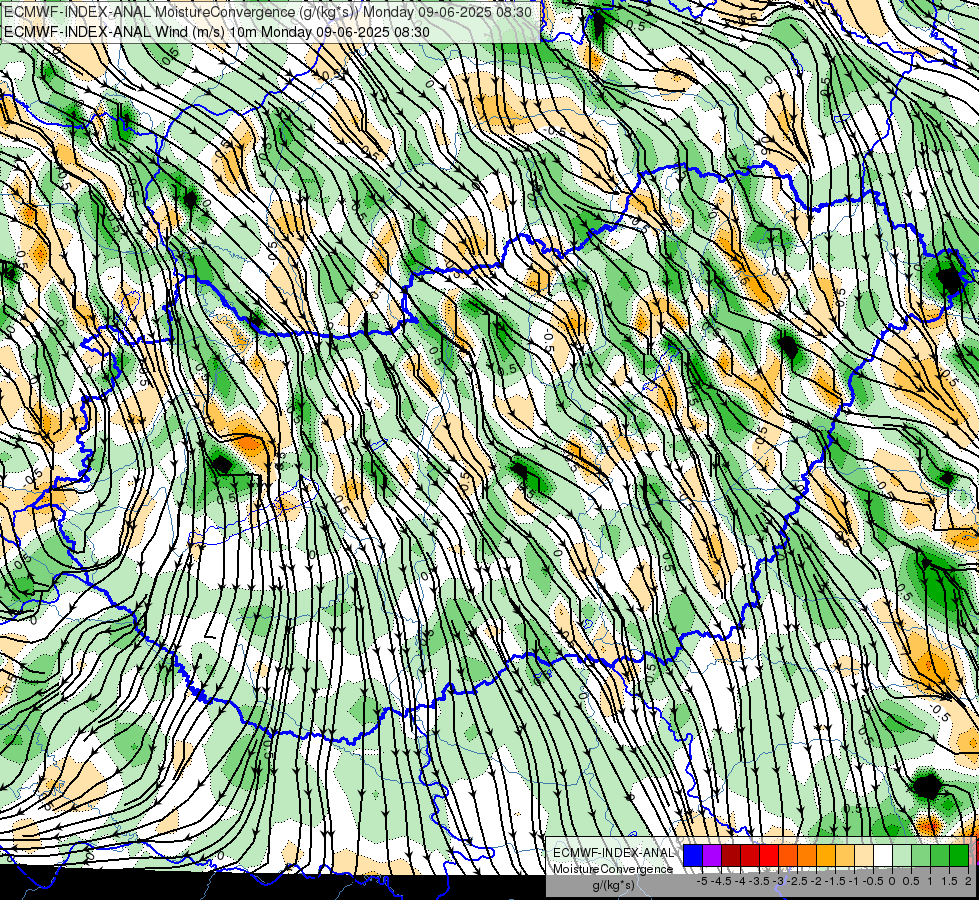The width and height of the screenshot is (979, 900).
Task: Click the pale peach swatch next to white
Action: (x=864, y=855)
